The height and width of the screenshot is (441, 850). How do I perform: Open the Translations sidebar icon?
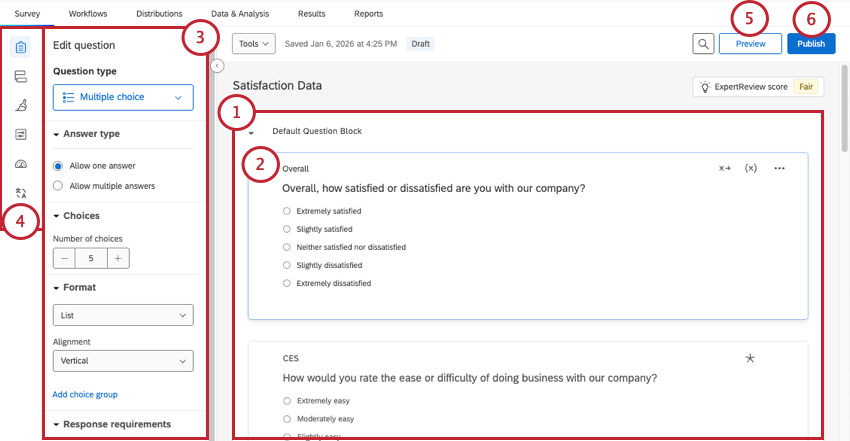[21, 192]
